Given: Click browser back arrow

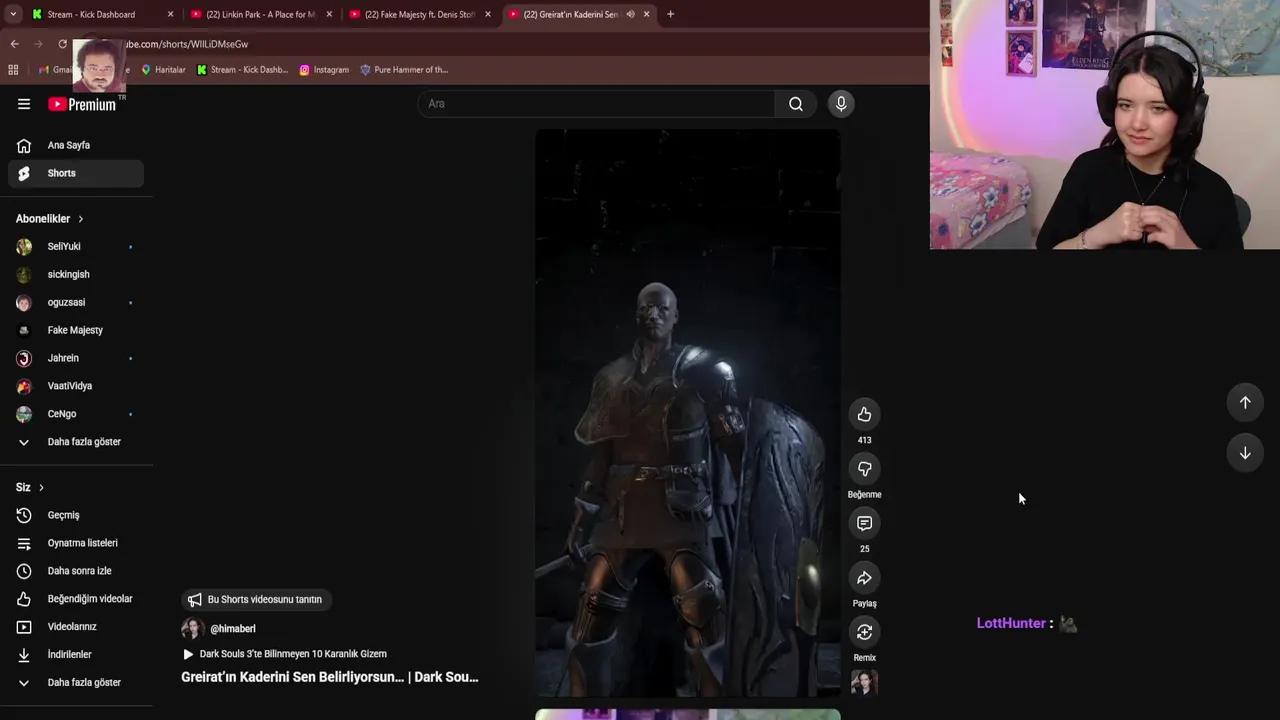Looking at the screenshot, I should (14, 44).
